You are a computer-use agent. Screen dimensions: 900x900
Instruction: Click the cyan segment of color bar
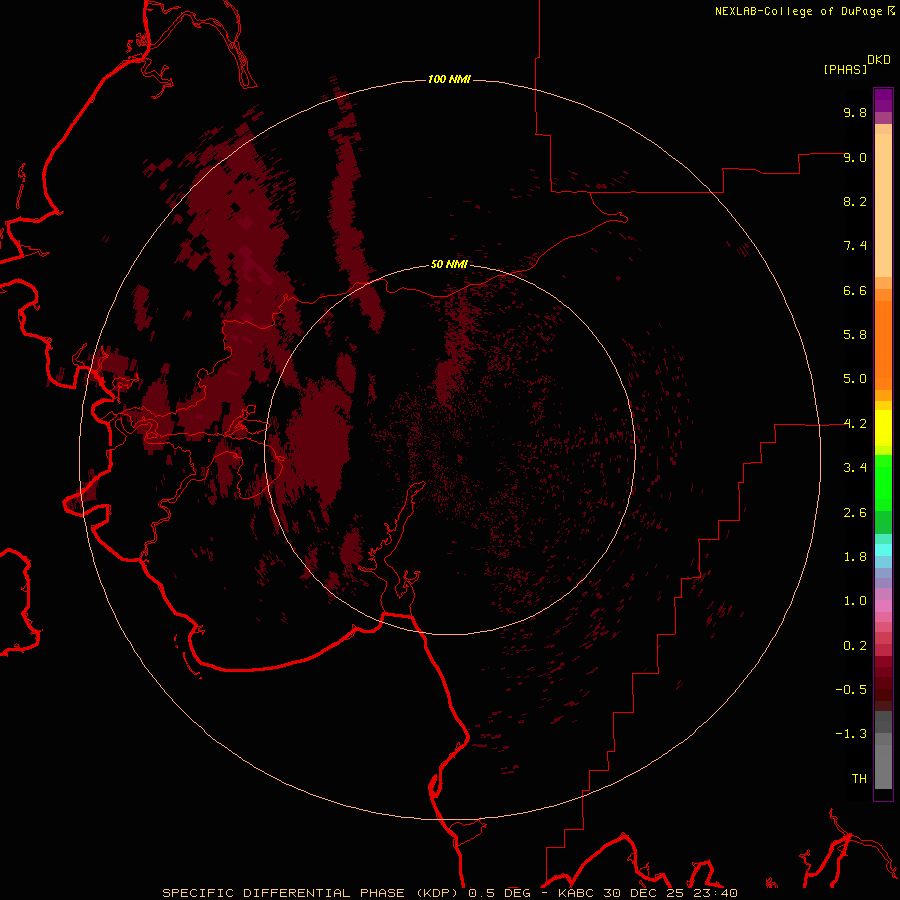[883, 549]
